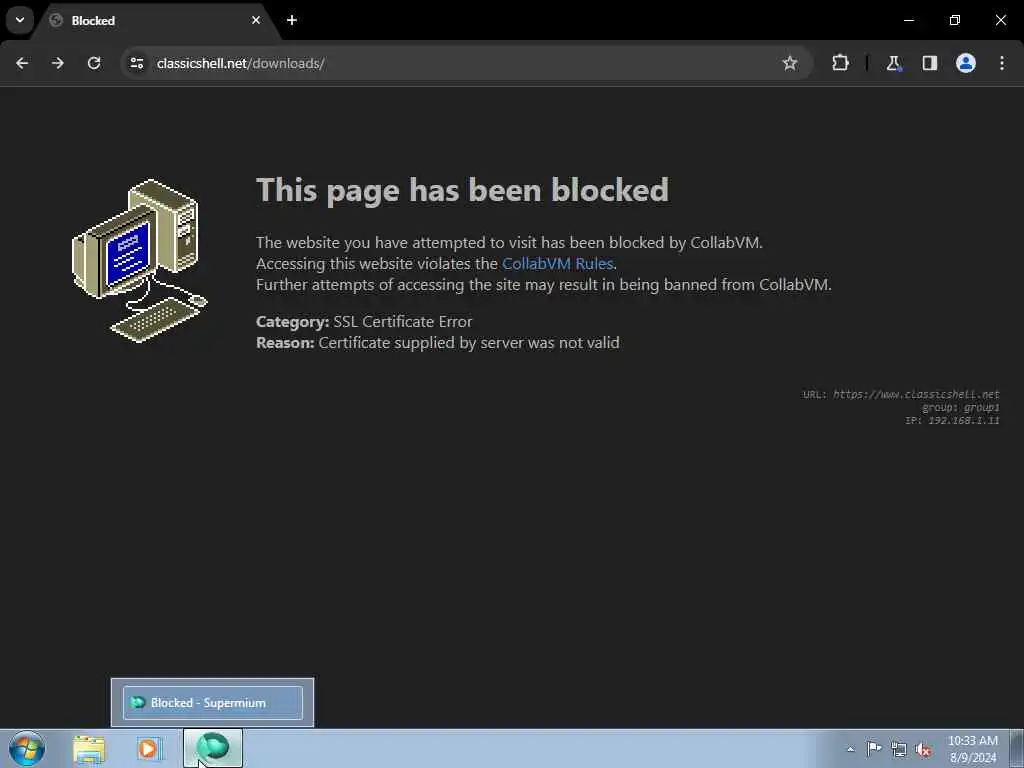Image resolution: width=1024 pixels, height=768 pixels.
Task: Click the text 'Category: SSL Certificate Error'
Action: 364,322
